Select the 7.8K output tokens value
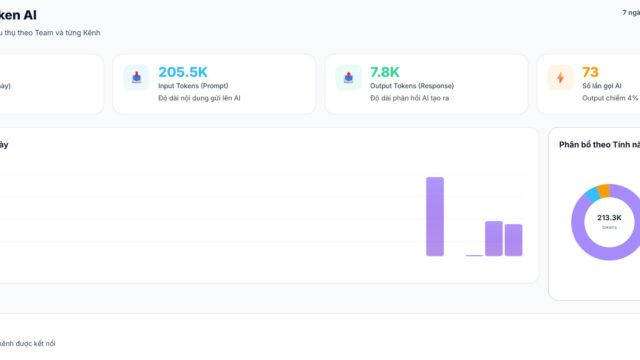The image size is (640, 360). [384, 72]
